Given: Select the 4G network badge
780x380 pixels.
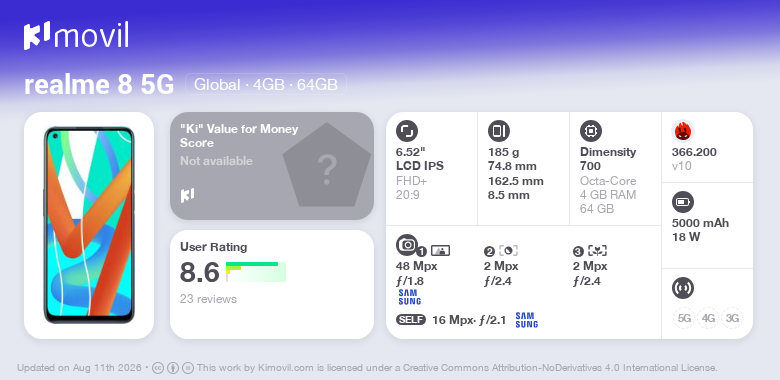Looking at the screenshot, I should [x=708, y=318].
